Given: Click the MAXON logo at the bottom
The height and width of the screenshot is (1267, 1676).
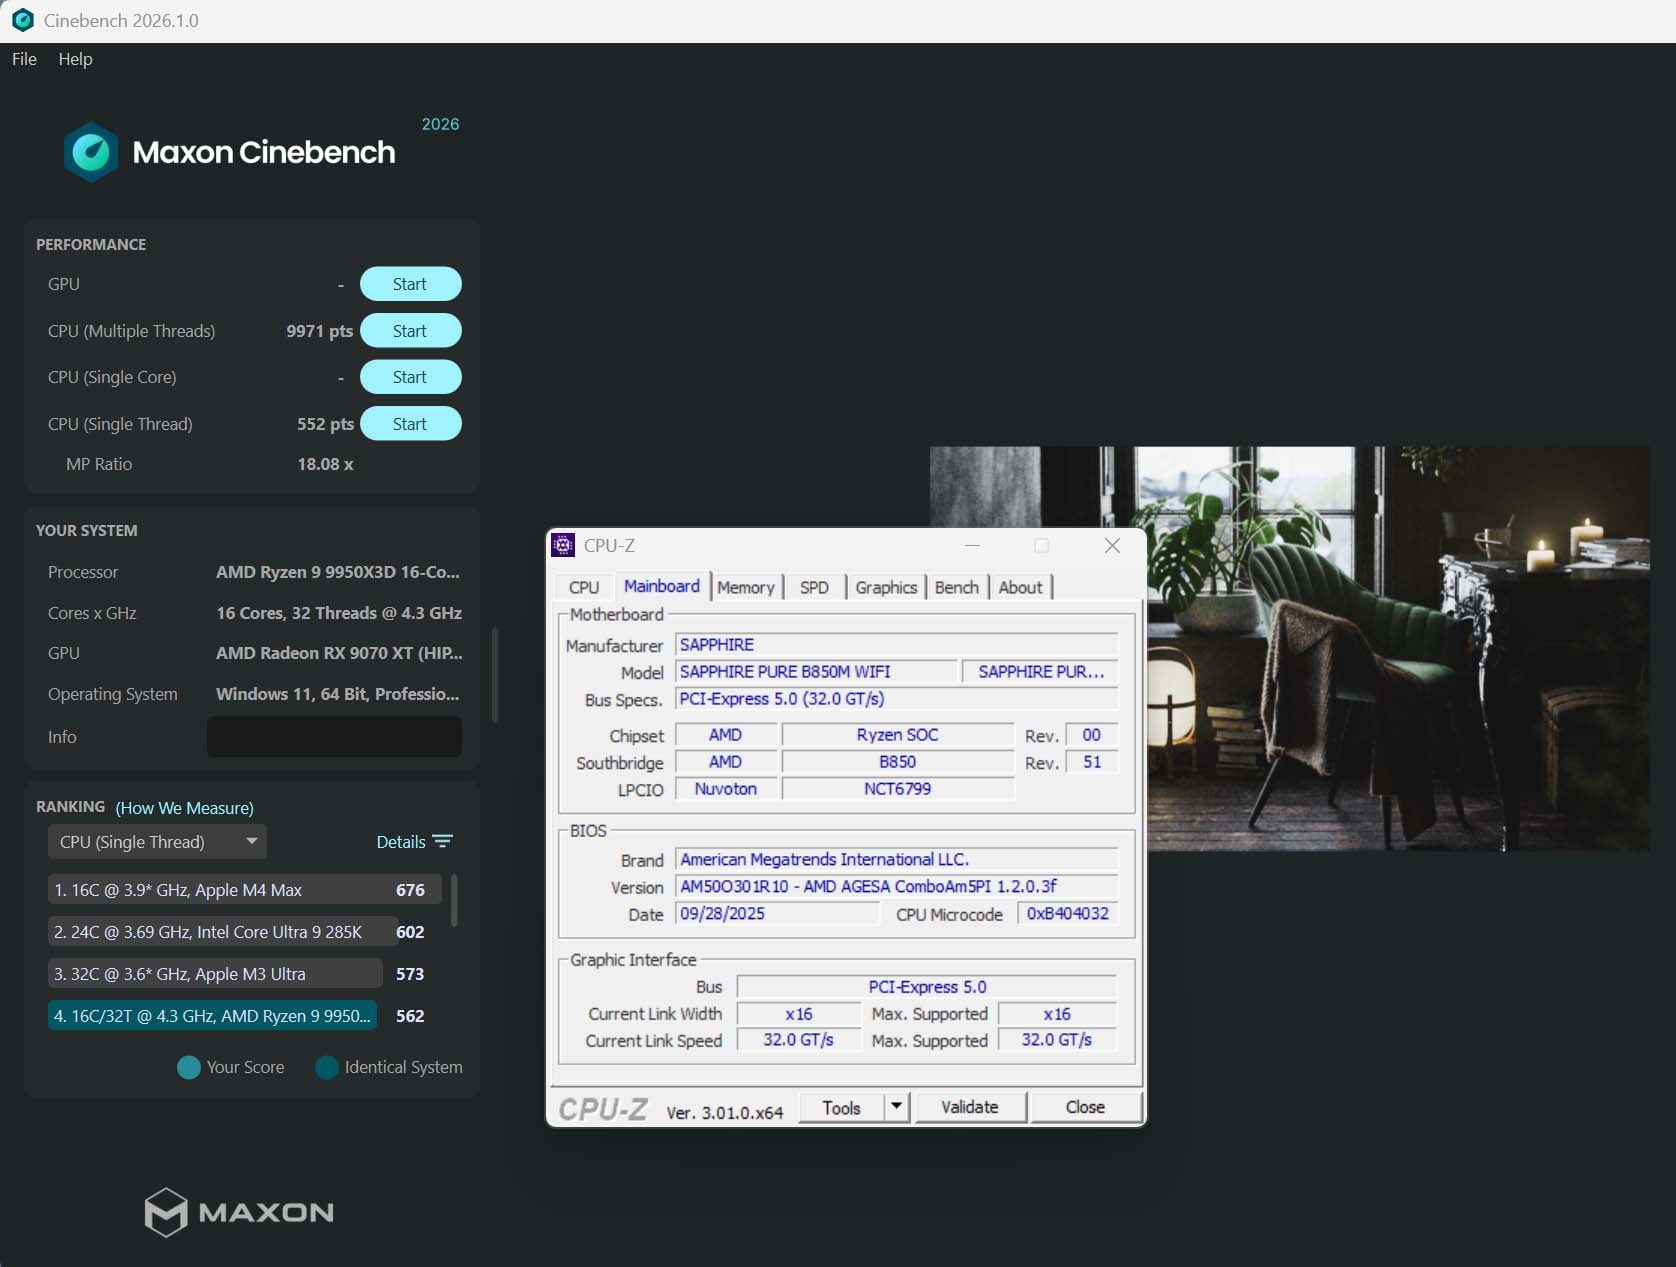Looking at the screenshot, I should [x=239, y=1212].
